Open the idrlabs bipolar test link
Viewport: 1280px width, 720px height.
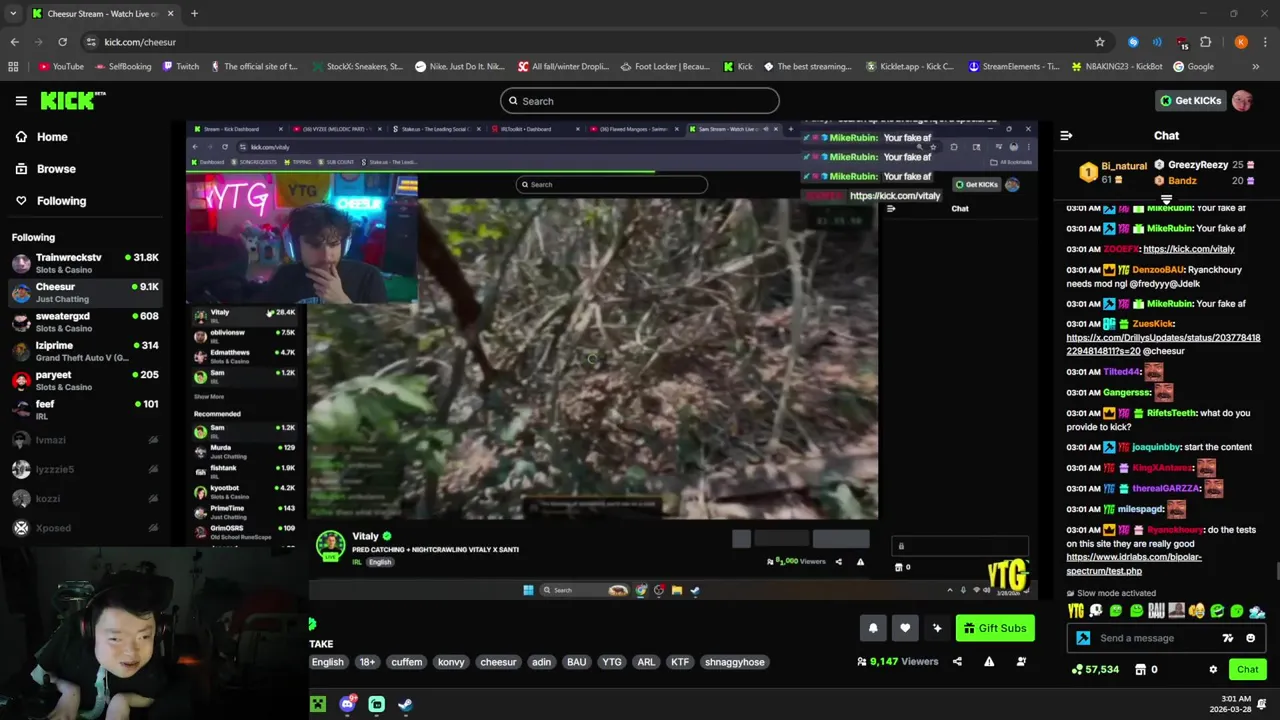[x=1133, y=564]
